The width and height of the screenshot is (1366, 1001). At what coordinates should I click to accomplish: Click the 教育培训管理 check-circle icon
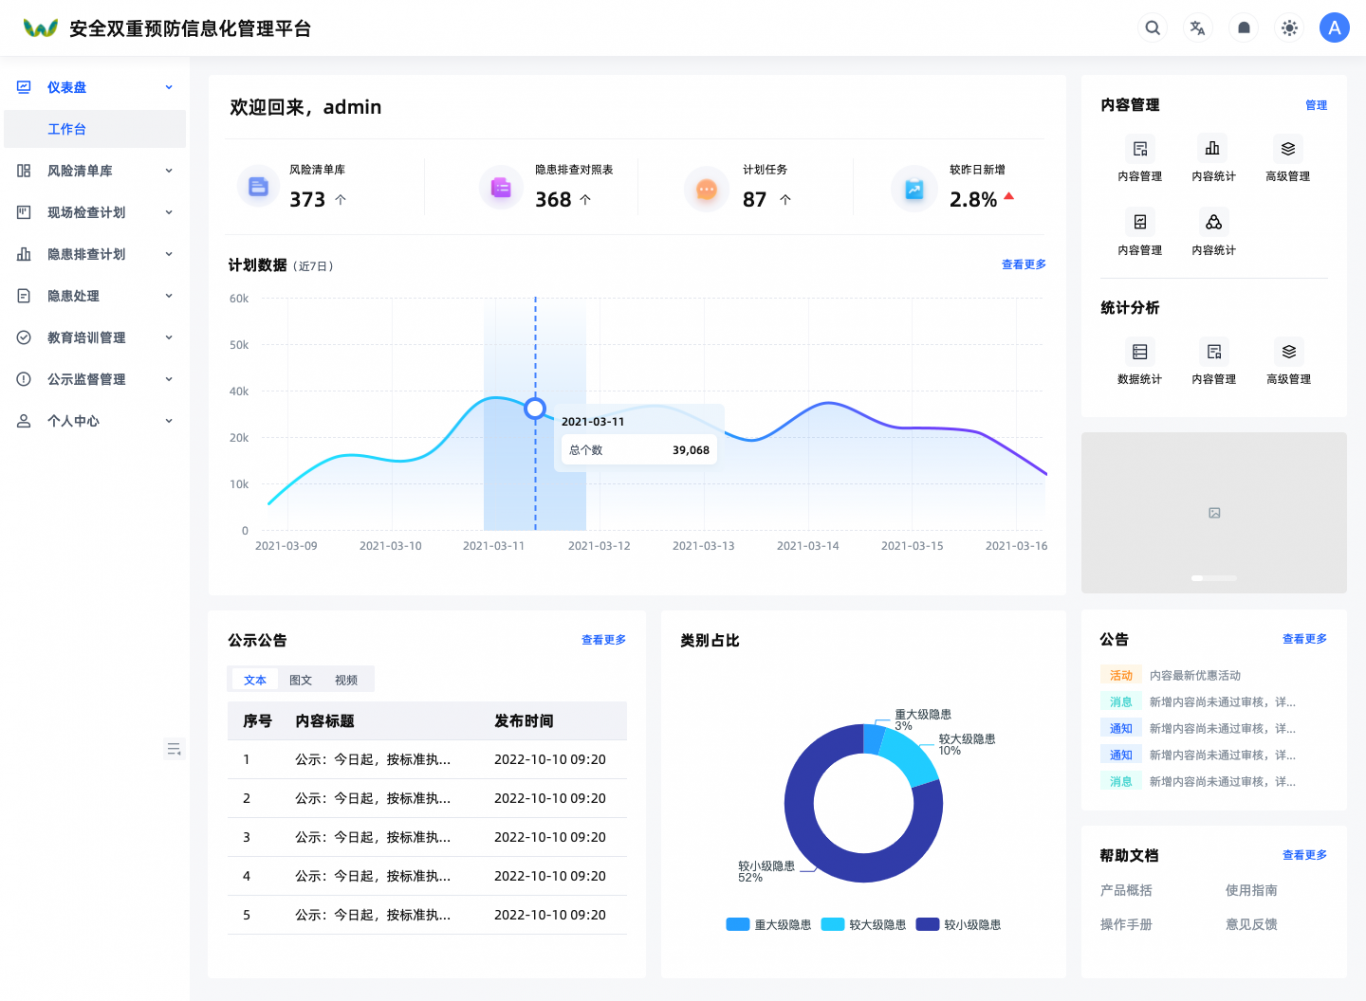[24, 338]
